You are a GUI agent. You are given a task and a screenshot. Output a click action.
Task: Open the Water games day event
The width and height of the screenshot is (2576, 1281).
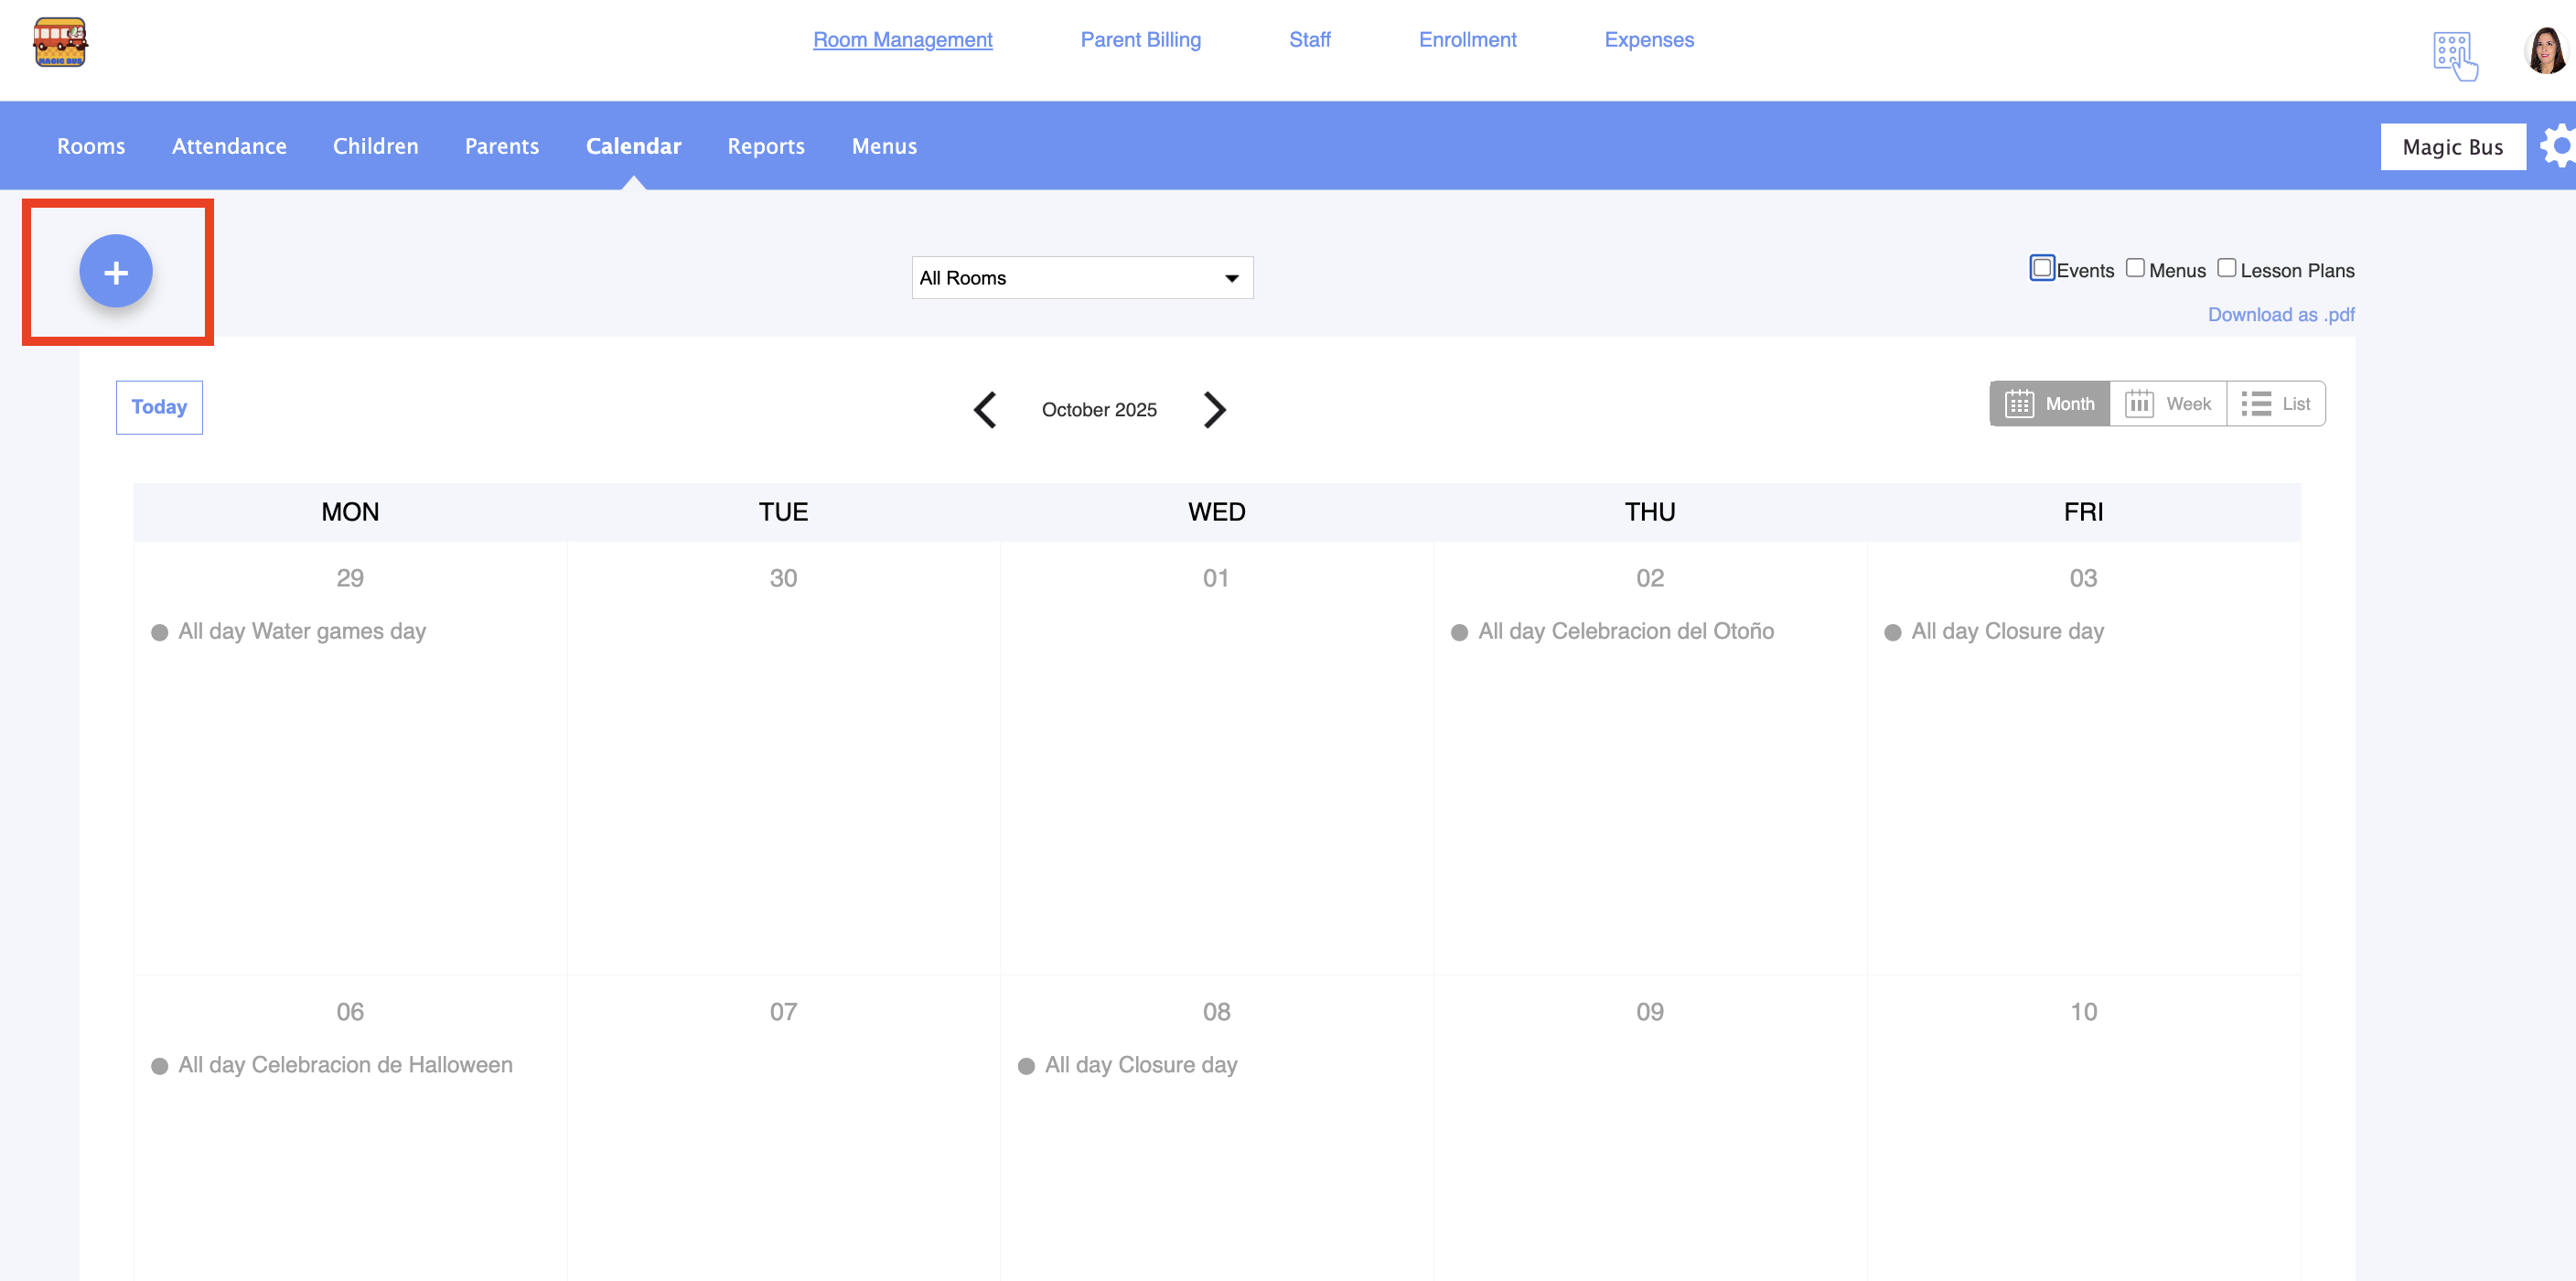[301, 631]
